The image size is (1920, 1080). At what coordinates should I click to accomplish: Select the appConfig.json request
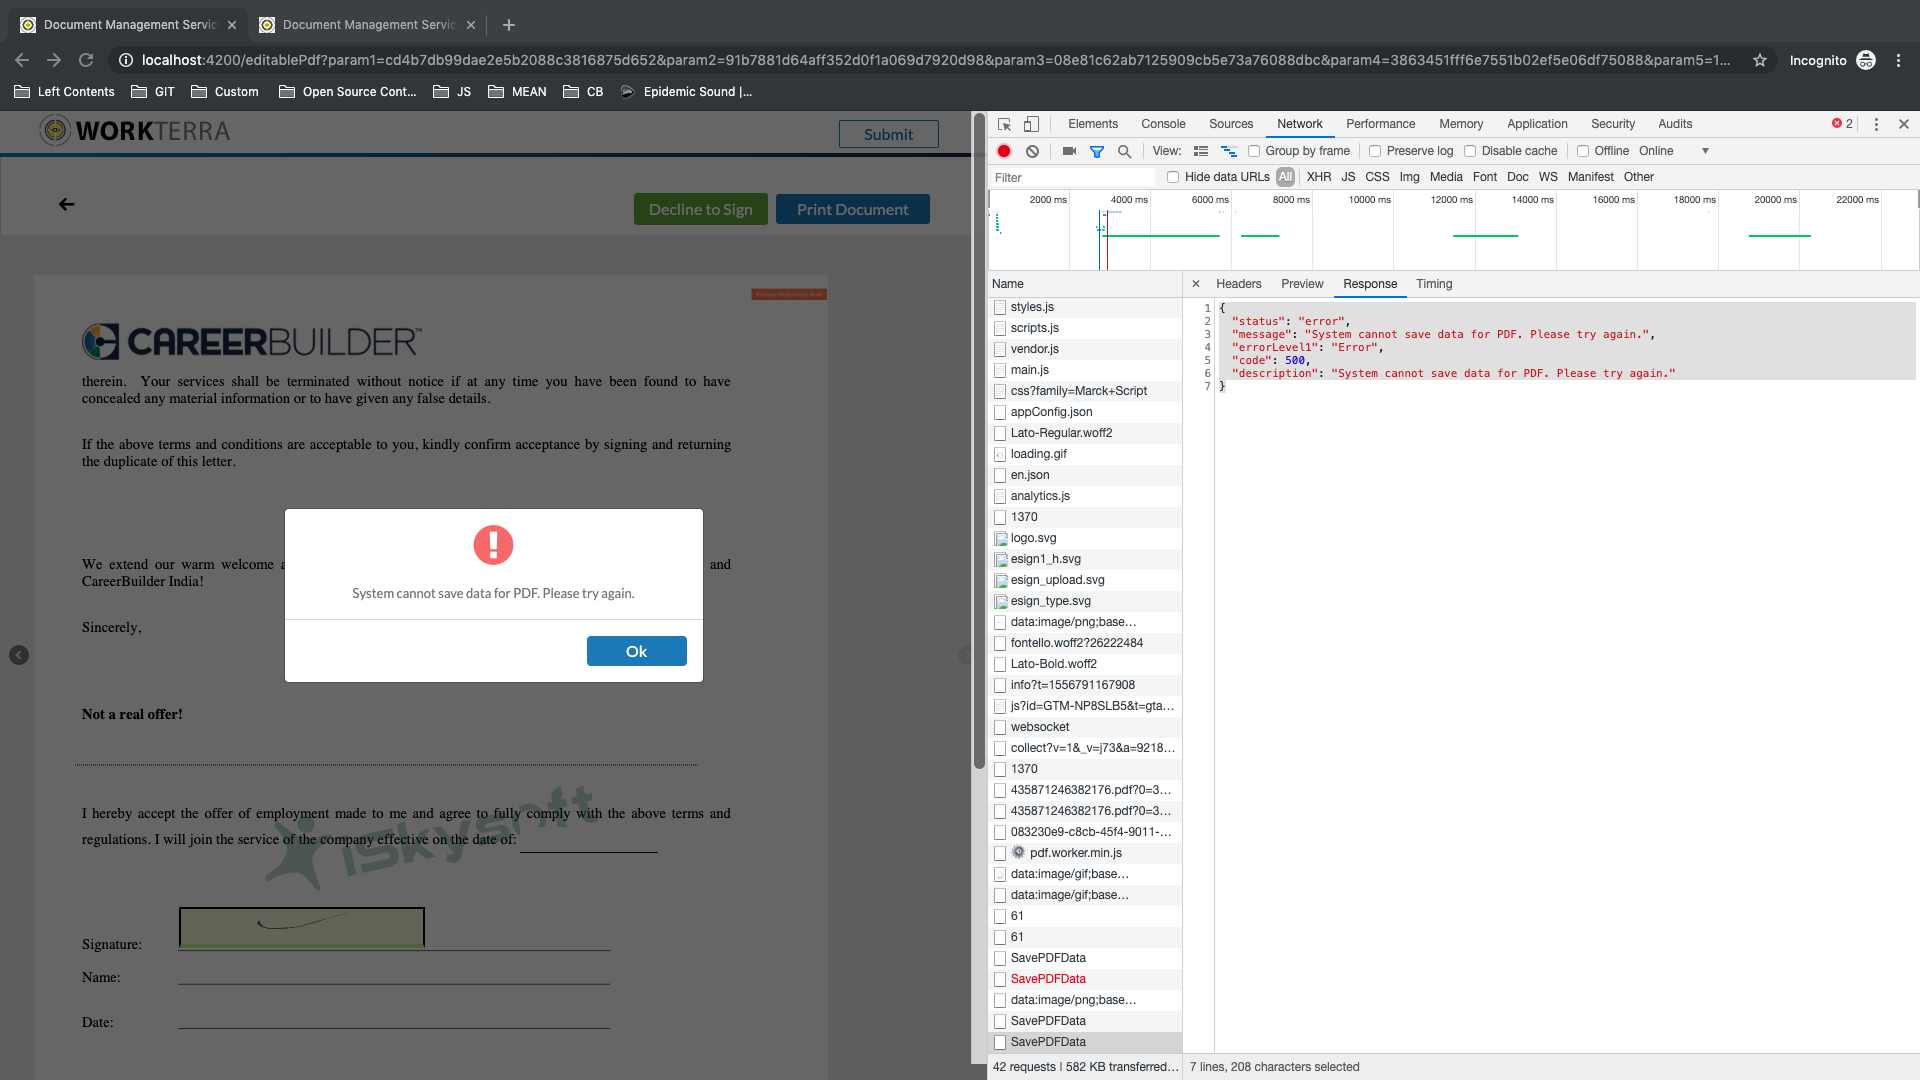click(x=1085, y=412)
